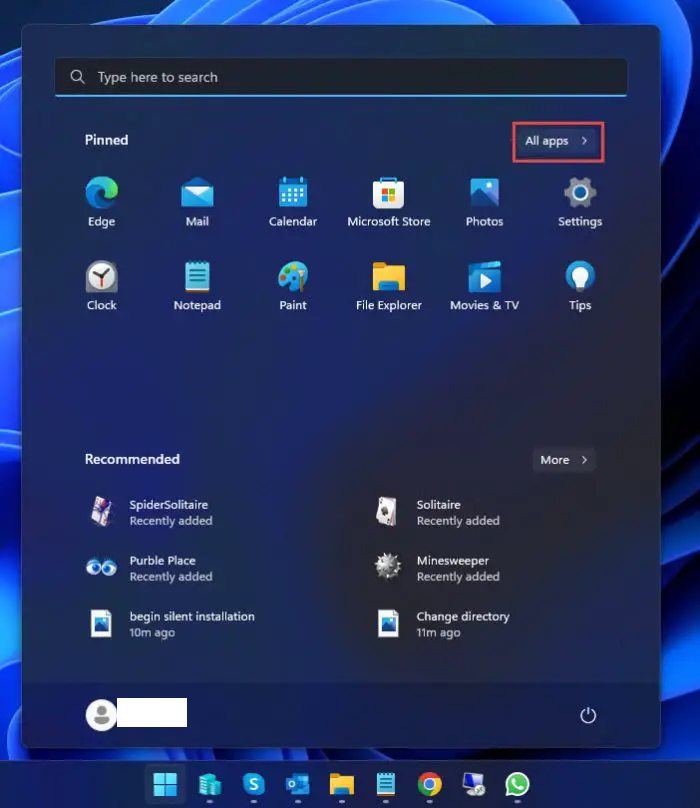Click the power button icon

[588, 715]
